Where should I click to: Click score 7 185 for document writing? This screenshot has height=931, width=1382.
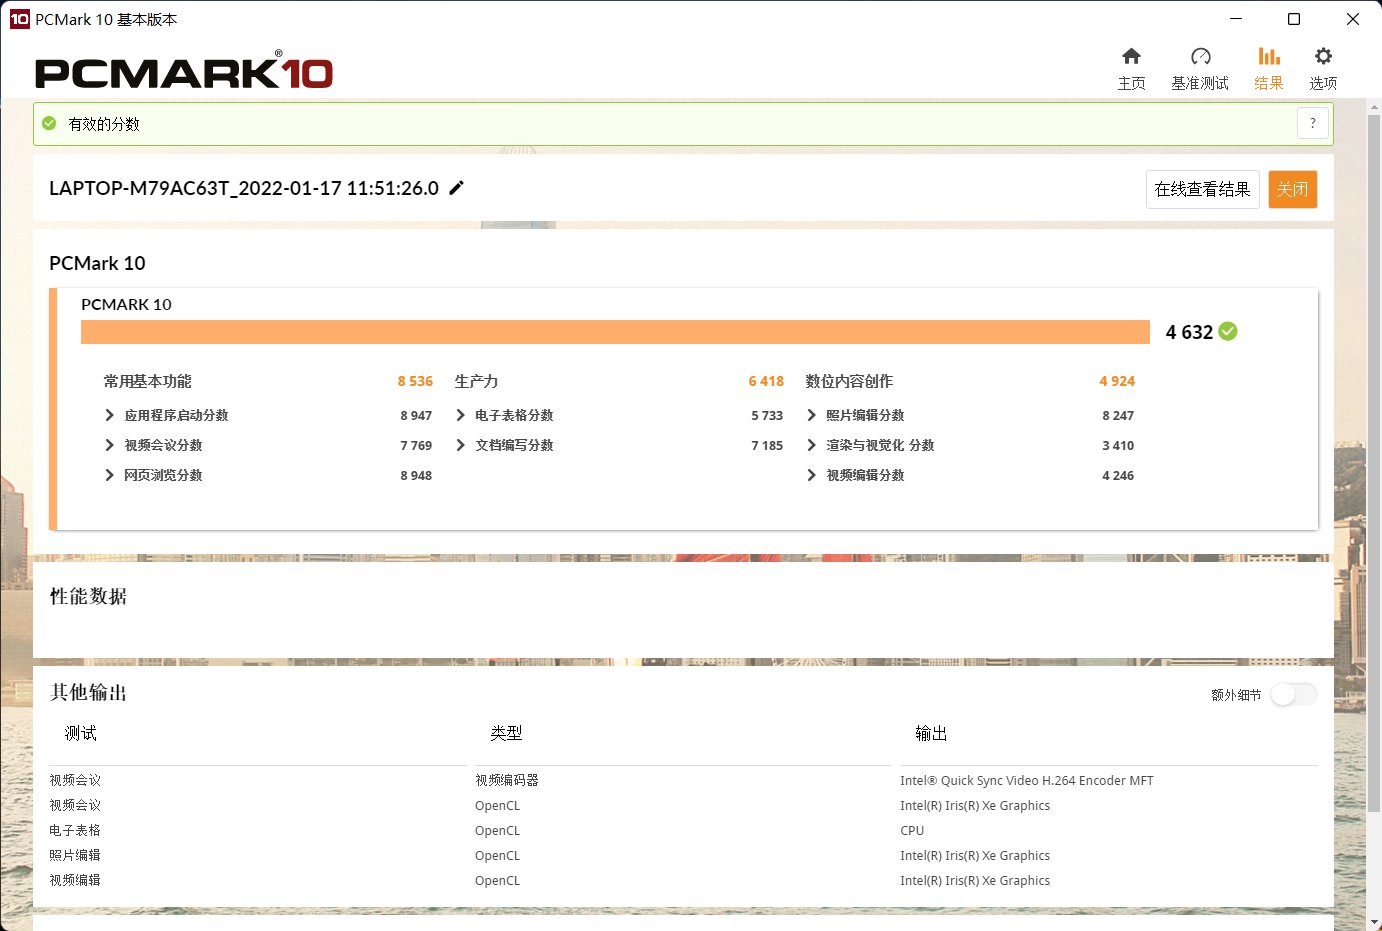[767, 445]
